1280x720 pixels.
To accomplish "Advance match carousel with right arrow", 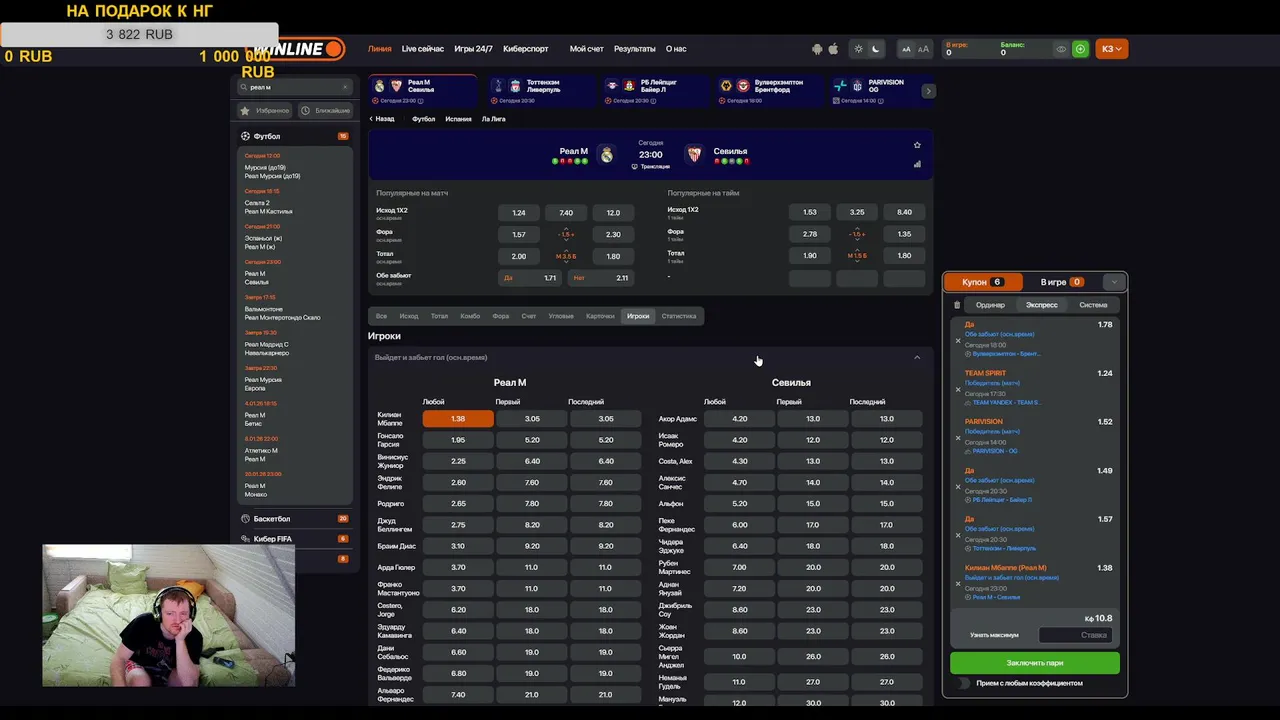I will point(928,91).
